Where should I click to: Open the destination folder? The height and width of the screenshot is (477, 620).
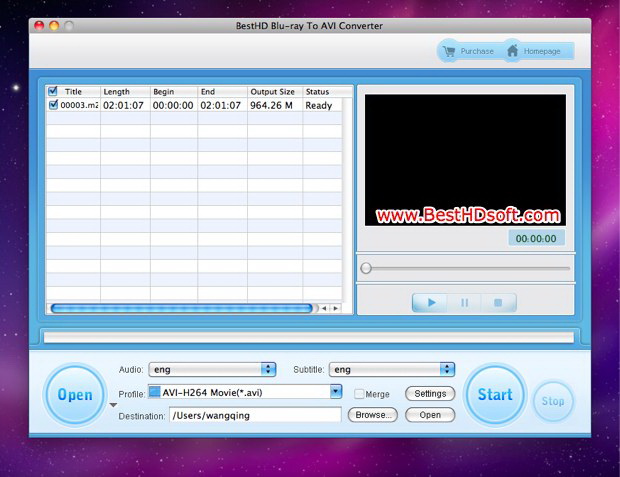coord(430,415)
